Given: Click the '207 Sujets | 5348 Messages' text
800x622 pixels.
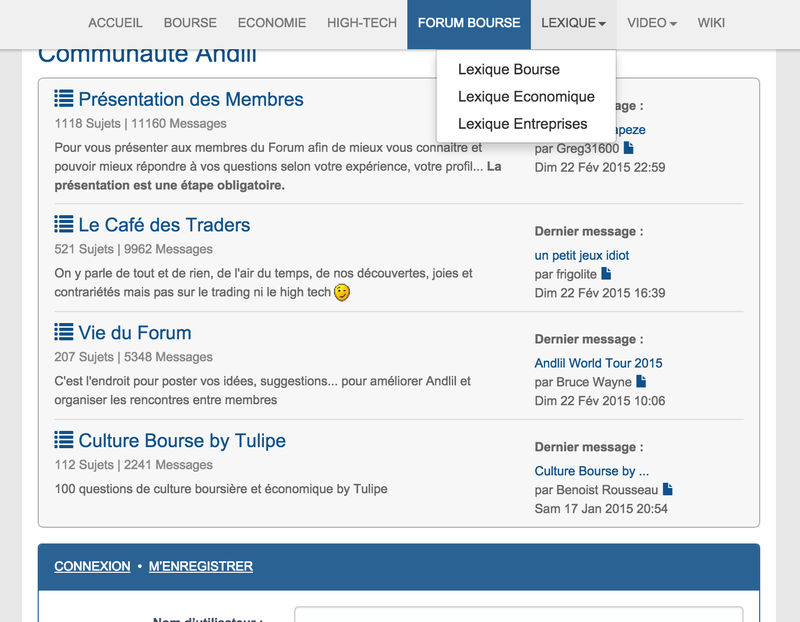Looking at the screenshot, I should pyautogui.click(x=133, y=357).
